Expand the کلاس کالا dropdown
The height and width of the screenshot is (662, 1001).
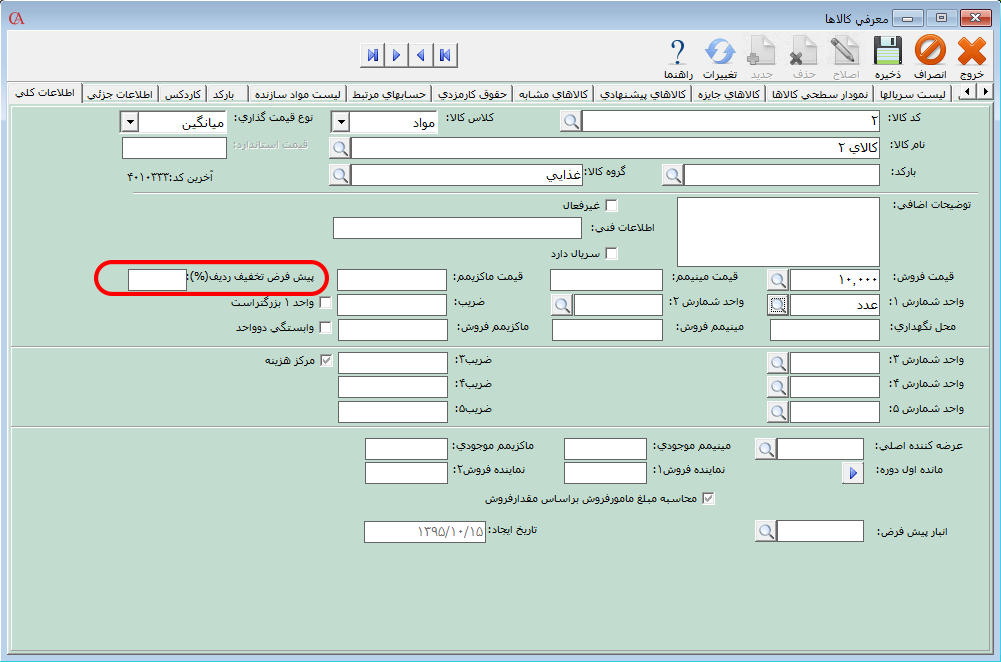(x=340, y=122)
